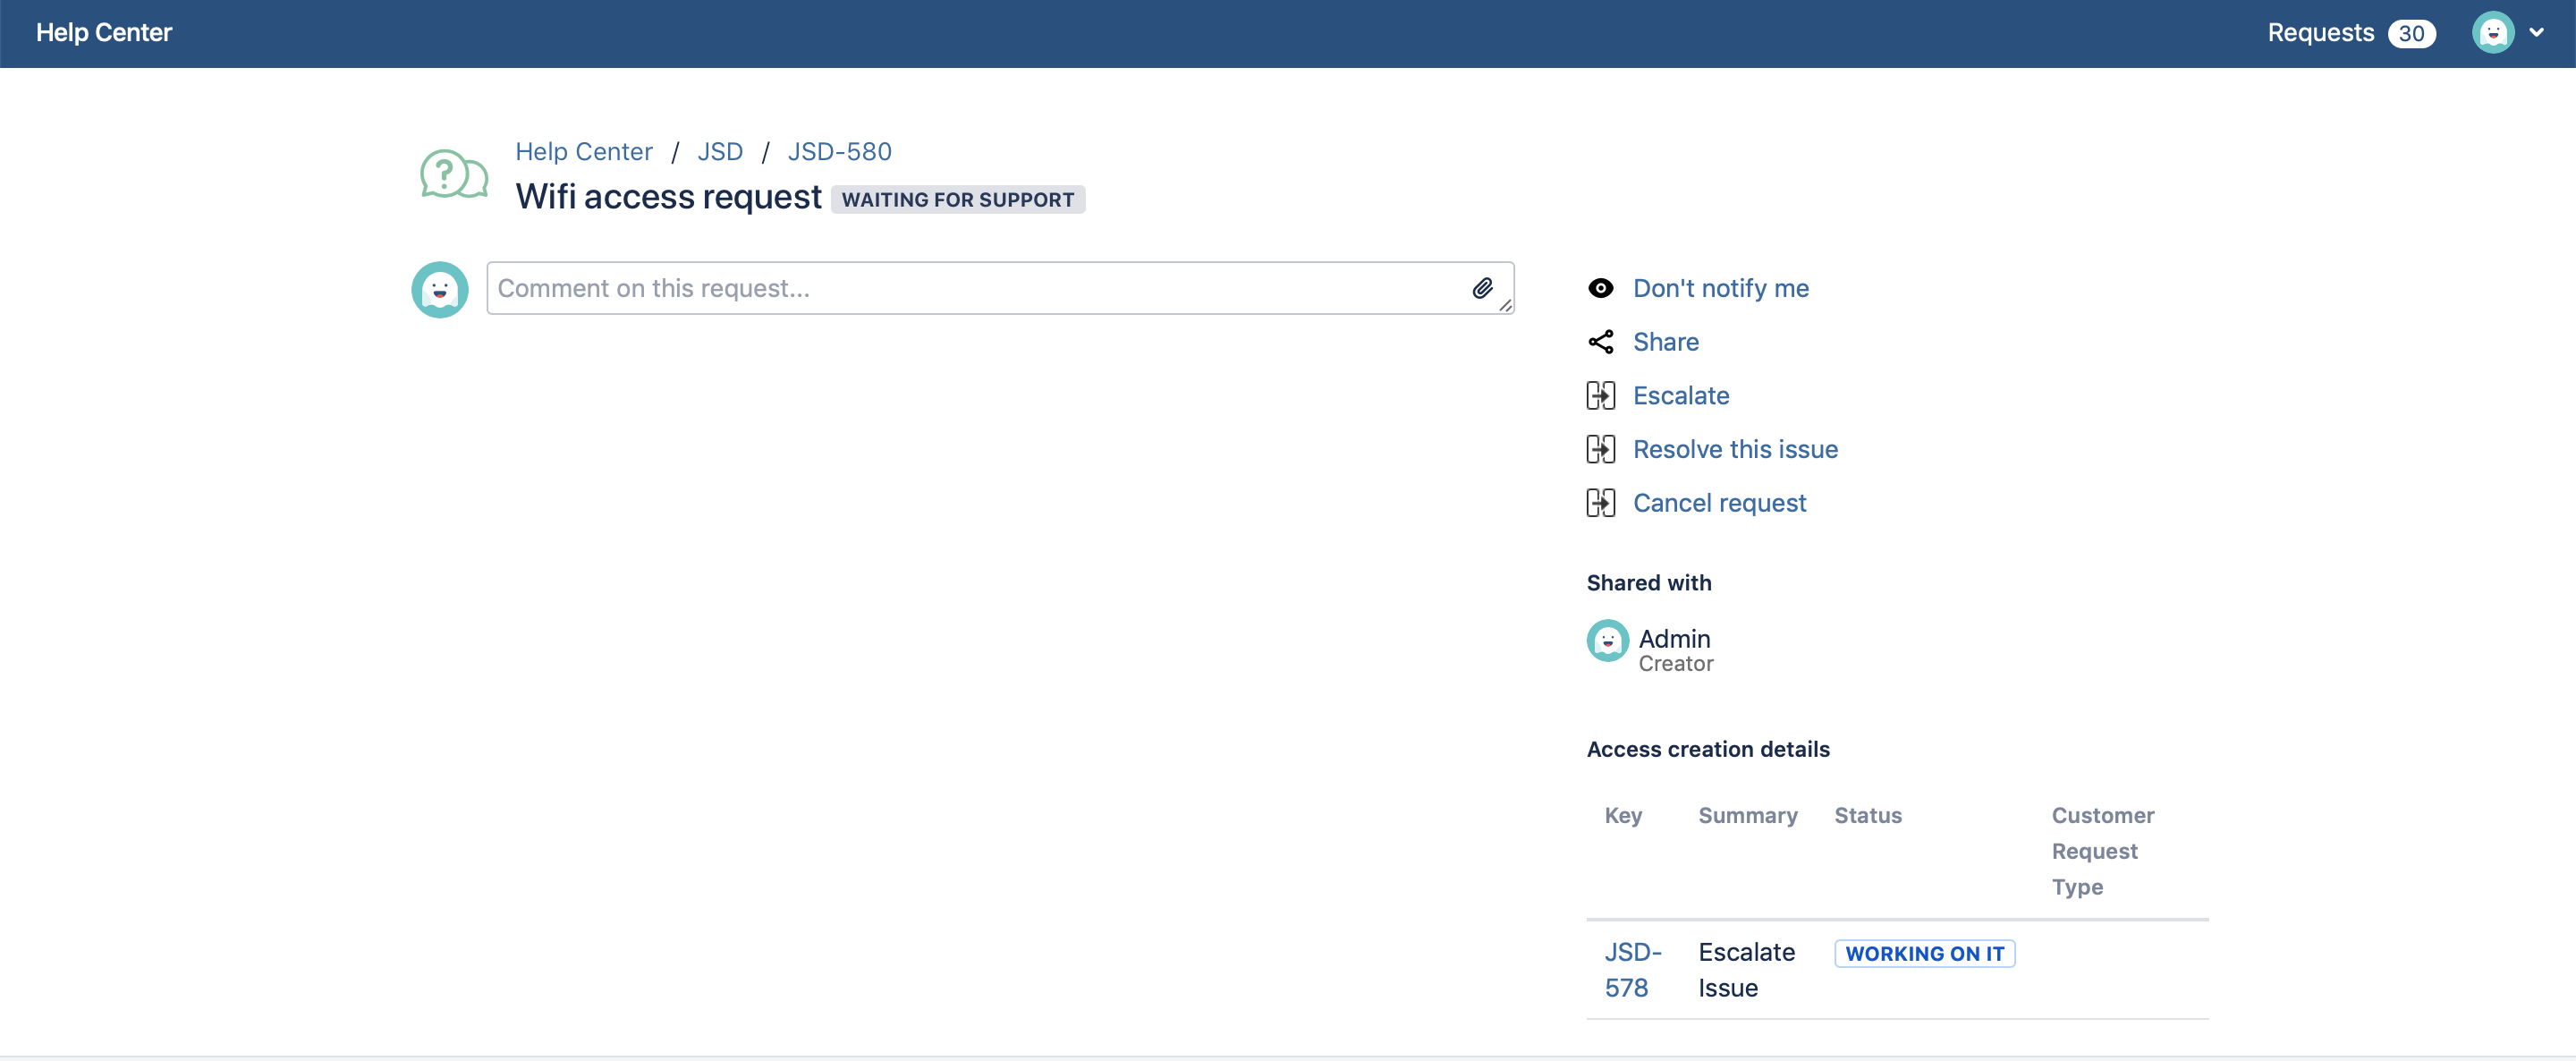Screen dimensions: 2576x1061
Task: Expand Access creation details section
Action: 1708,747
